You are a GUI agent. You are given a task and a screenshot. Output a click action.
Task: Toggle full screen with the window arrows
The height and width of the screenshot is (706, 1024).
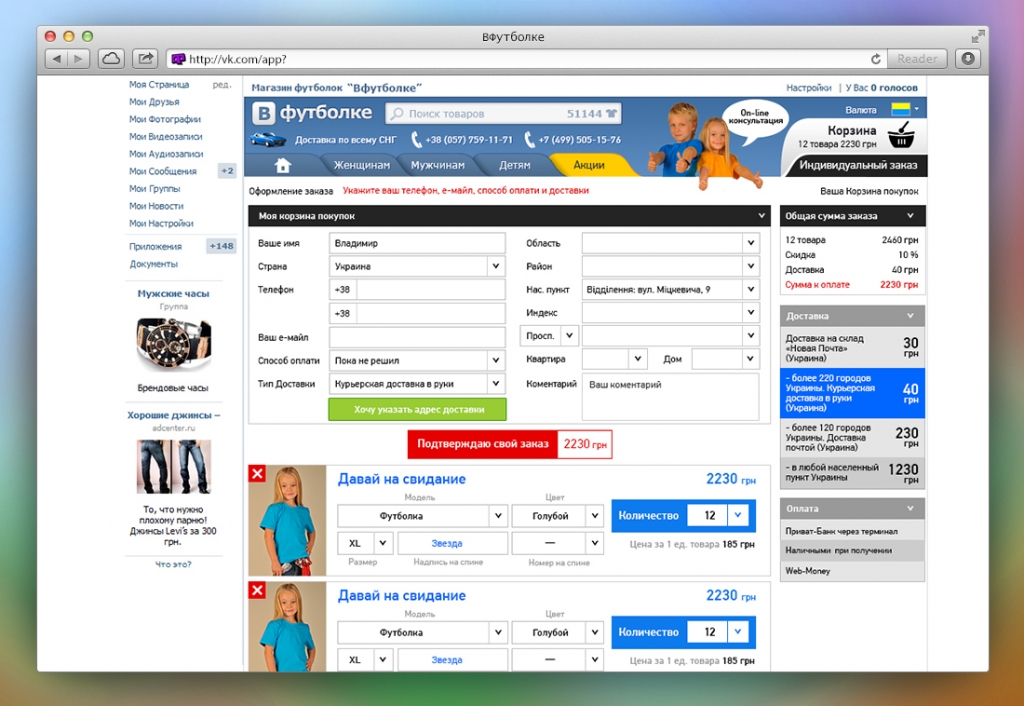(977, 37)
